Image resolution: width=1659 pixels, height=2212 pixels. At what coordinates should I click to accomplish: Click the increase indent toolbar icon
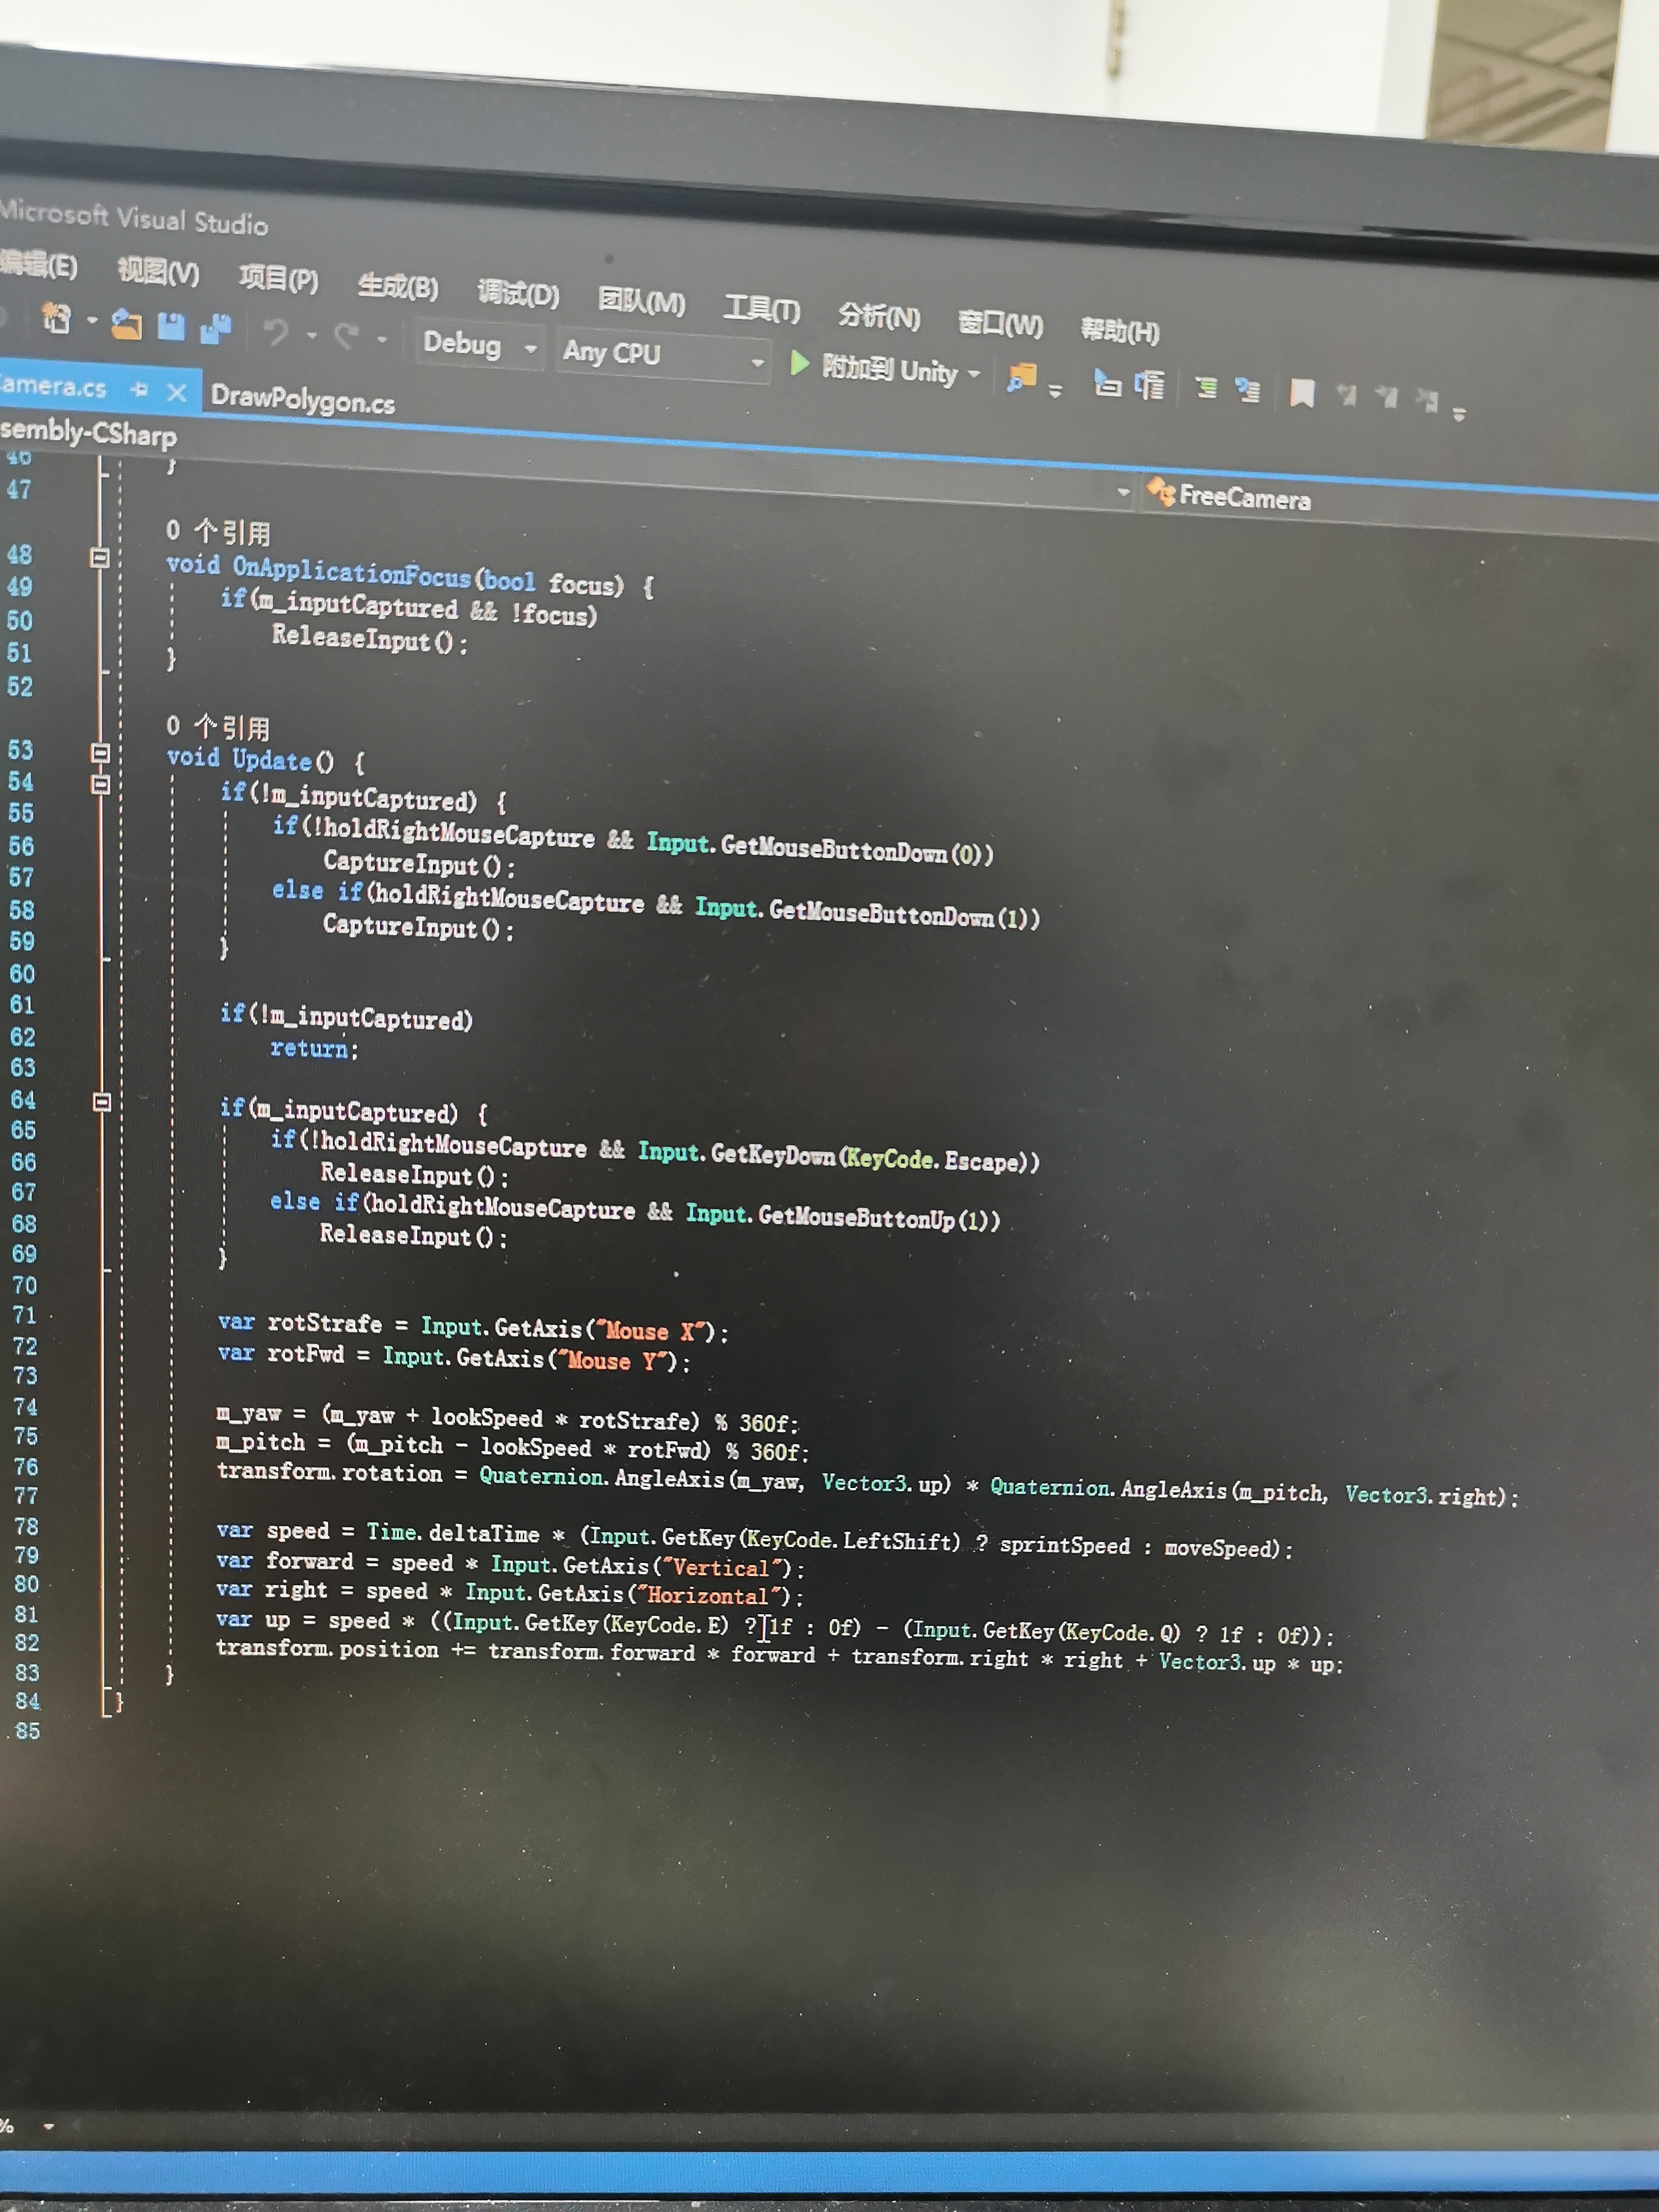point(1150,385)
